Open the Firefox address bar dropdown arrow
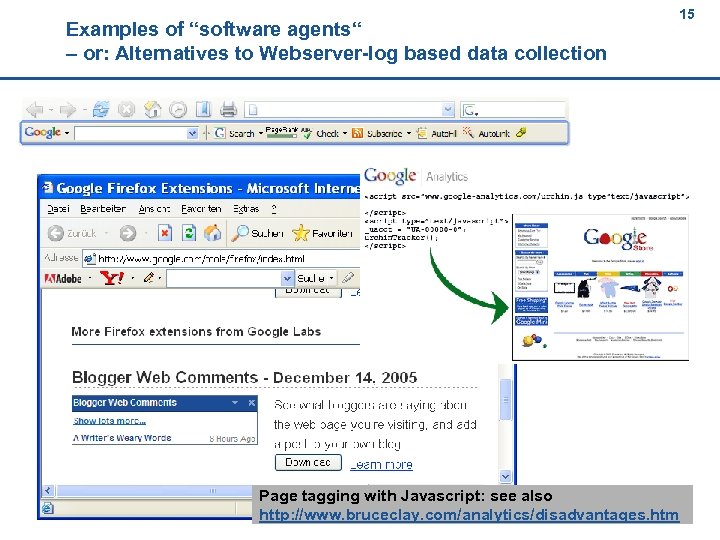The height and width of the screenshot is (540, 720). (x=447, y=110)
